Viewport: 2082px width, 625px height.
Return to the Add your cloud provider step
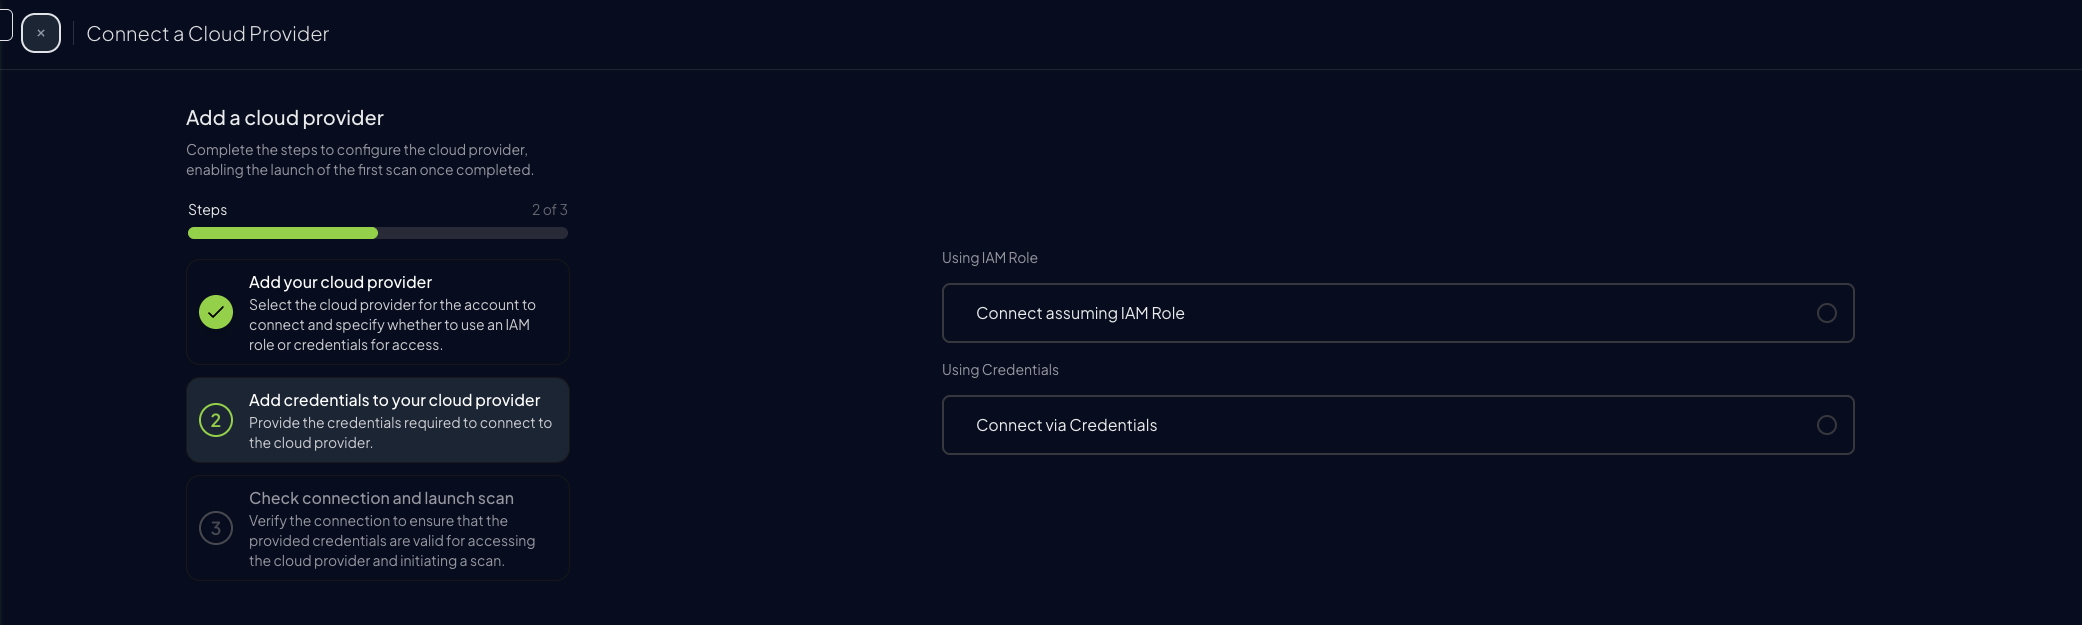[x=377, y=311]
